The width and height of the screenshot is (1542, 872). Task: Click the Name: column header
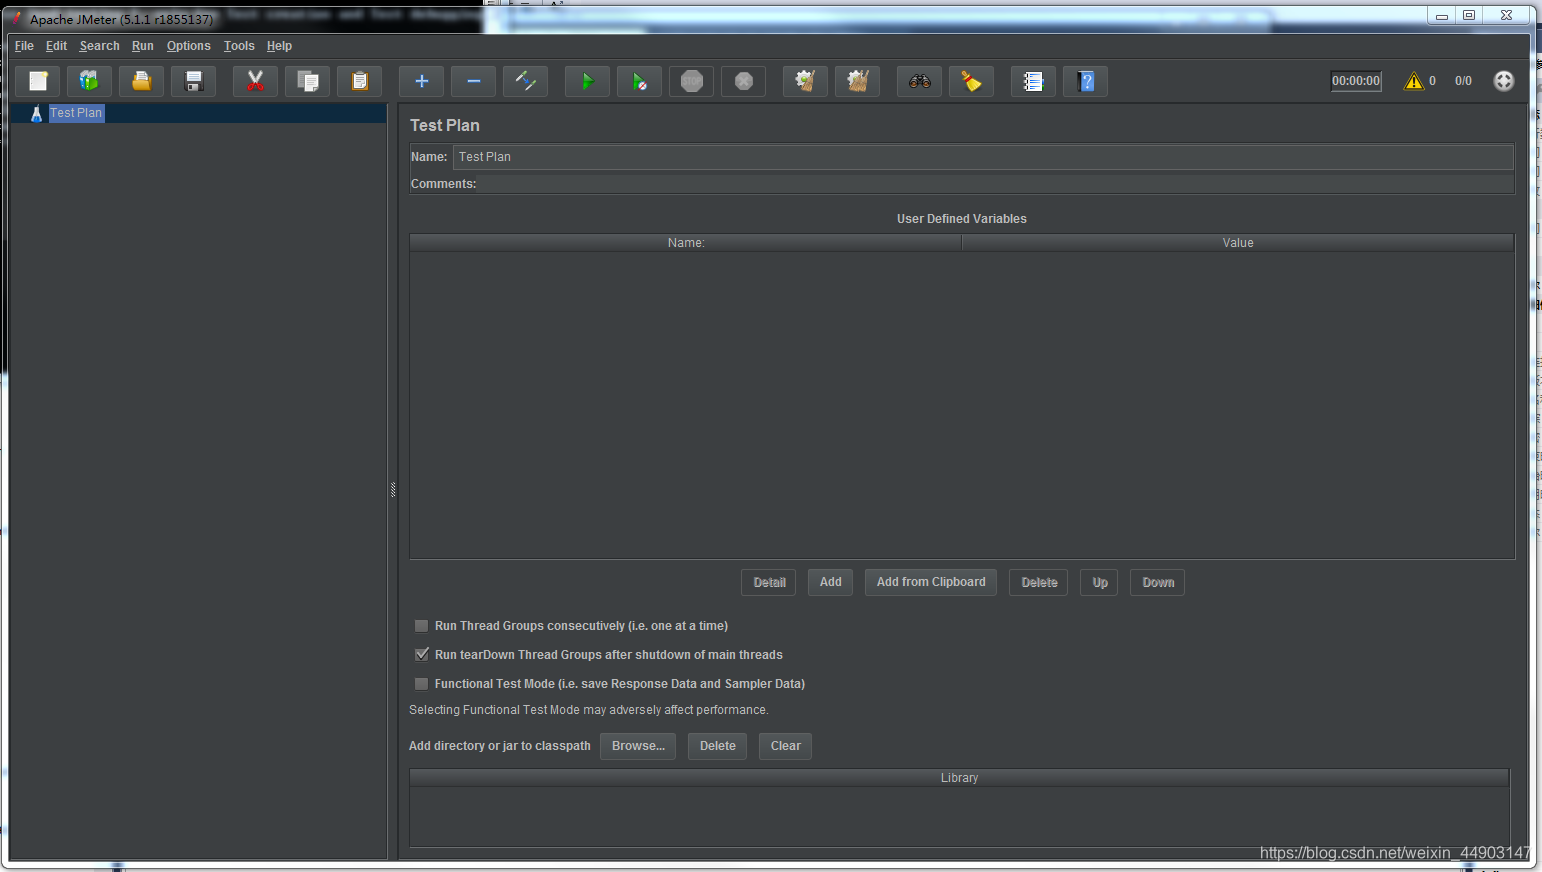pos(686,243)
